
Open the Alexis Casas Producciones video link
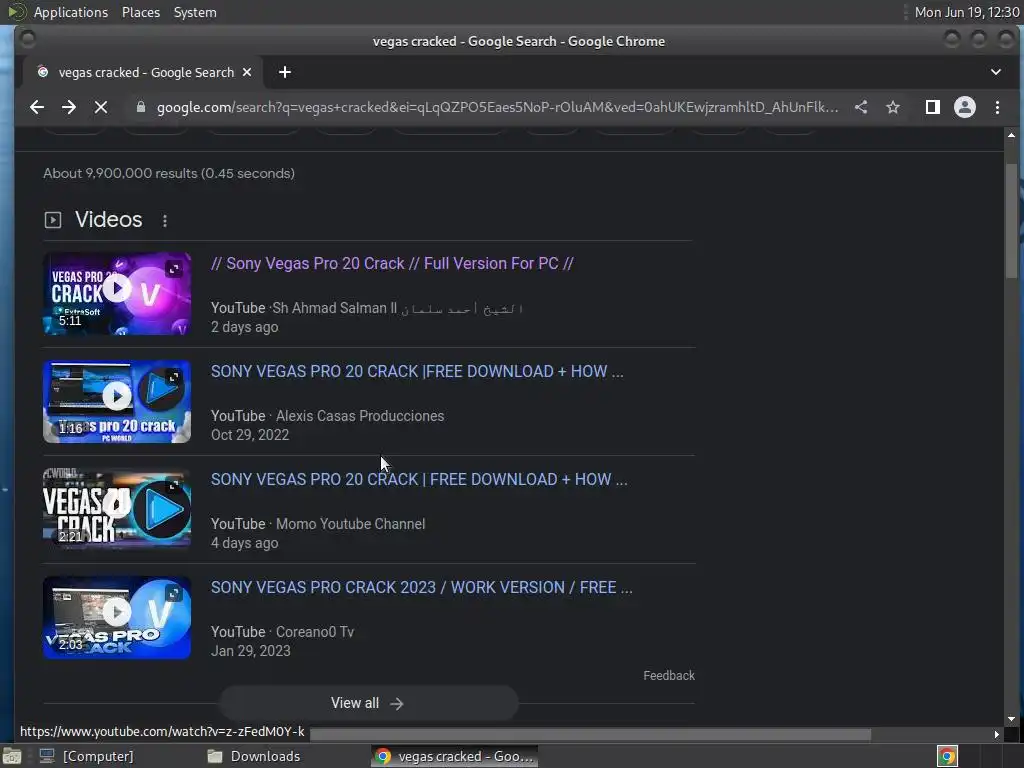pyautogui.click(x=417, y=371)
